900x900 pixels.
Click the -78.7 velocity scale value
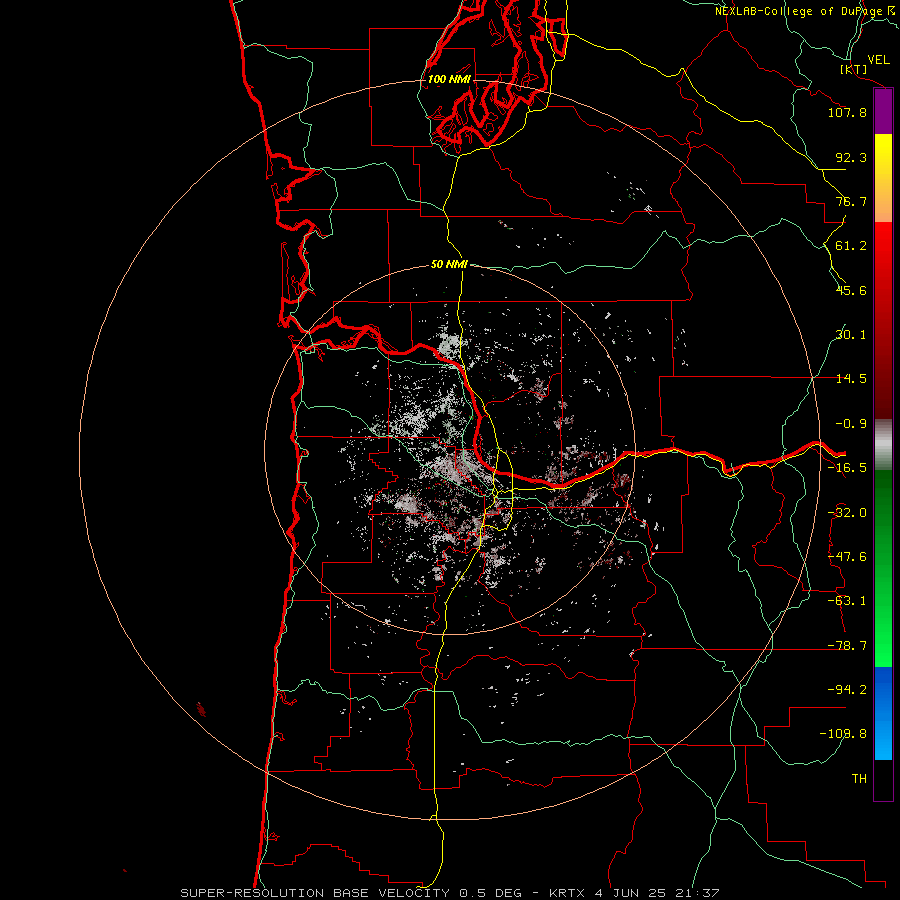point(847,646)
